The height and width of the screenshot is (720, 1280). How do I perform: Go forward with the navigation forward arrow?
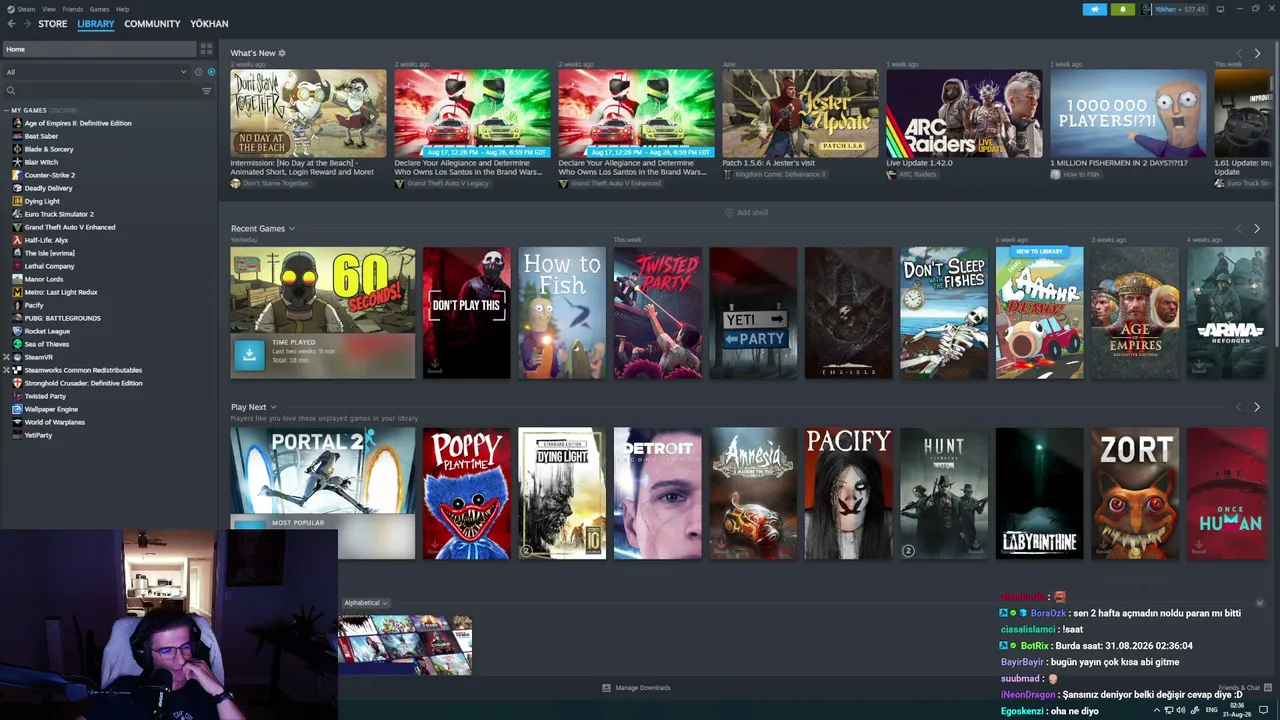click(x=27, y=23)
